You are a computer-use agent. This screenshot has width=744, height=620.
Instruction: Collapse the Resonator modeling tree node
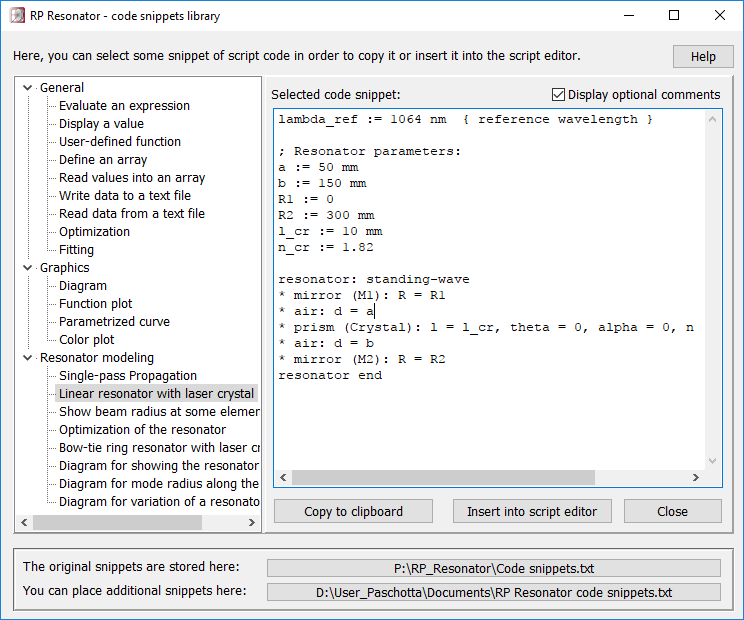pyautogui.click(x=28, y=358)
